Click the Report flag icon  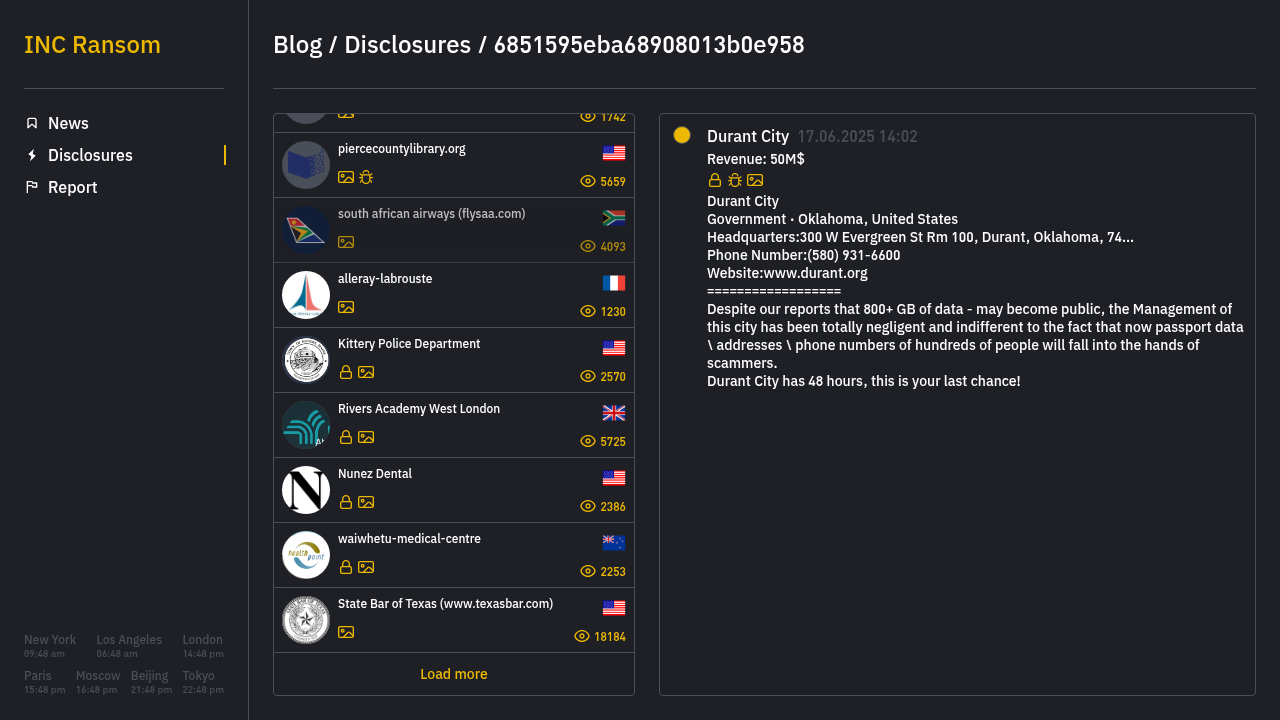pos(32,187)
